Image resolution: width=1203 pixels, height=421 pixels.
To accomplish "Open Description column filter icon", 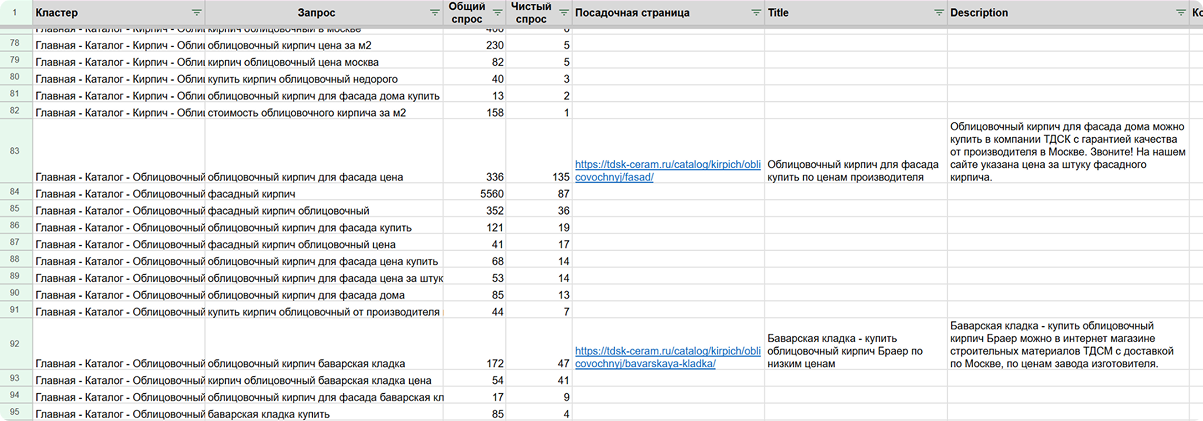I will (x=1180, y=13).
